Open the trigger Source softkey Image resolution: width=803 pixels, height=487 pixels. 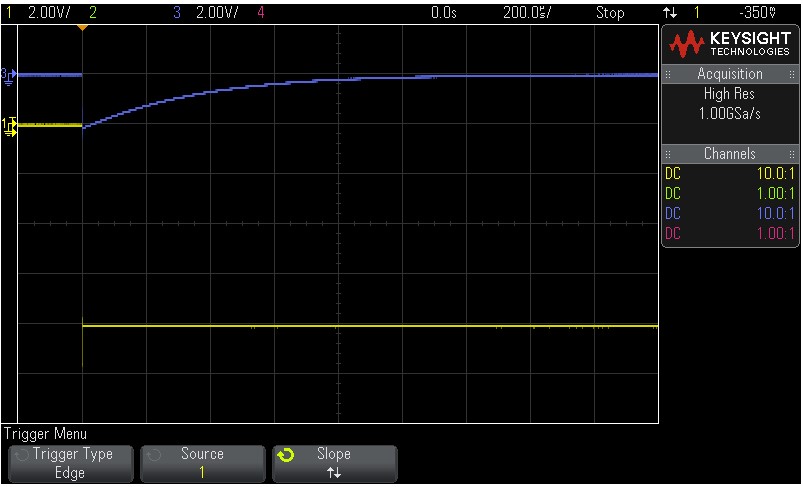[203, 463]
